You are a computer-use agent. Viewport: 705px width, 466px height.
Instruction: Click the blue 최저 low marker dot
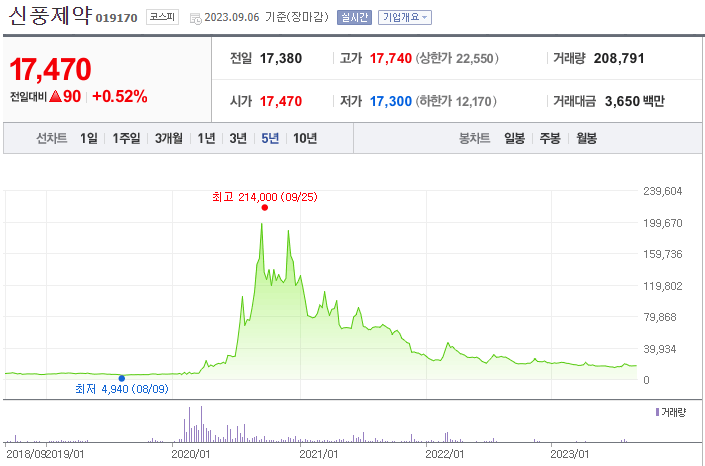pyautogui.click(x=122, y=377)
